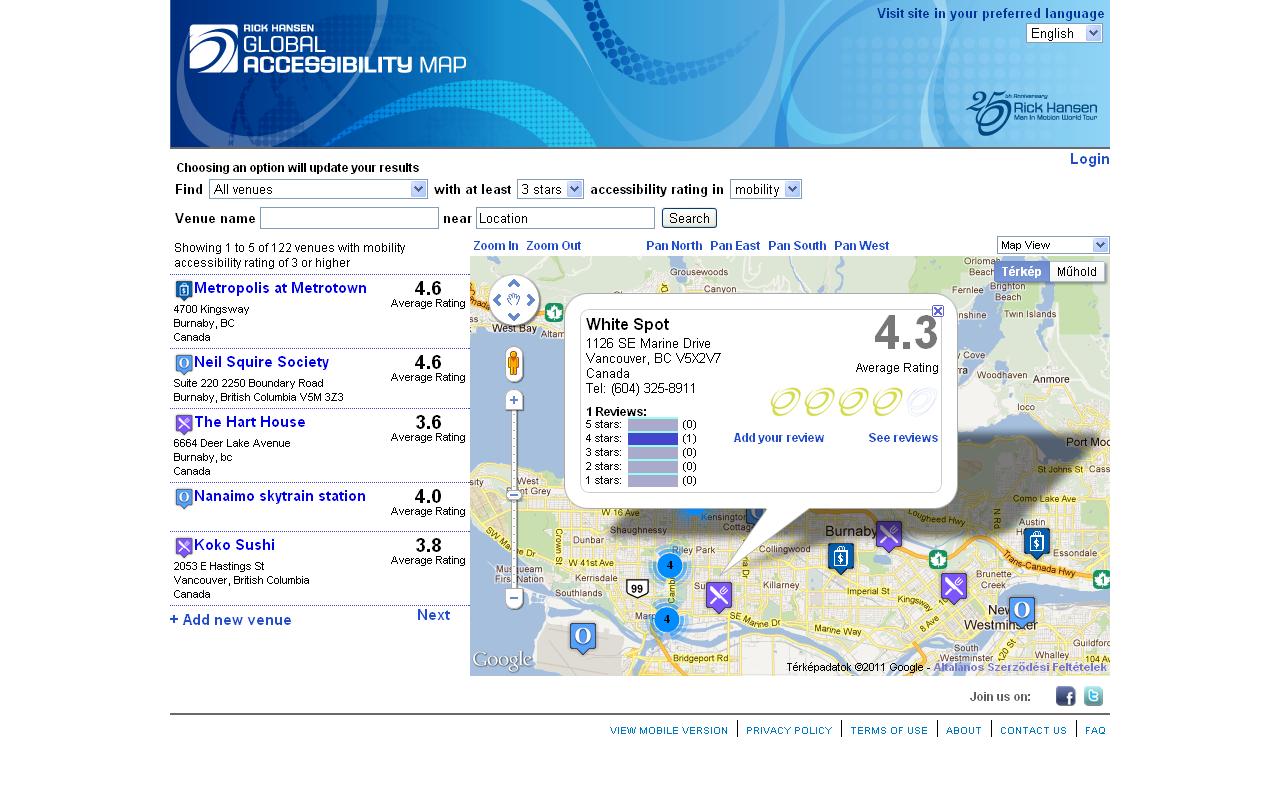The height and width of the screenshot is (800, 1280).
Task: Click Contact Us footer link
Action: pyautogui.click(x=1033, y=730)
